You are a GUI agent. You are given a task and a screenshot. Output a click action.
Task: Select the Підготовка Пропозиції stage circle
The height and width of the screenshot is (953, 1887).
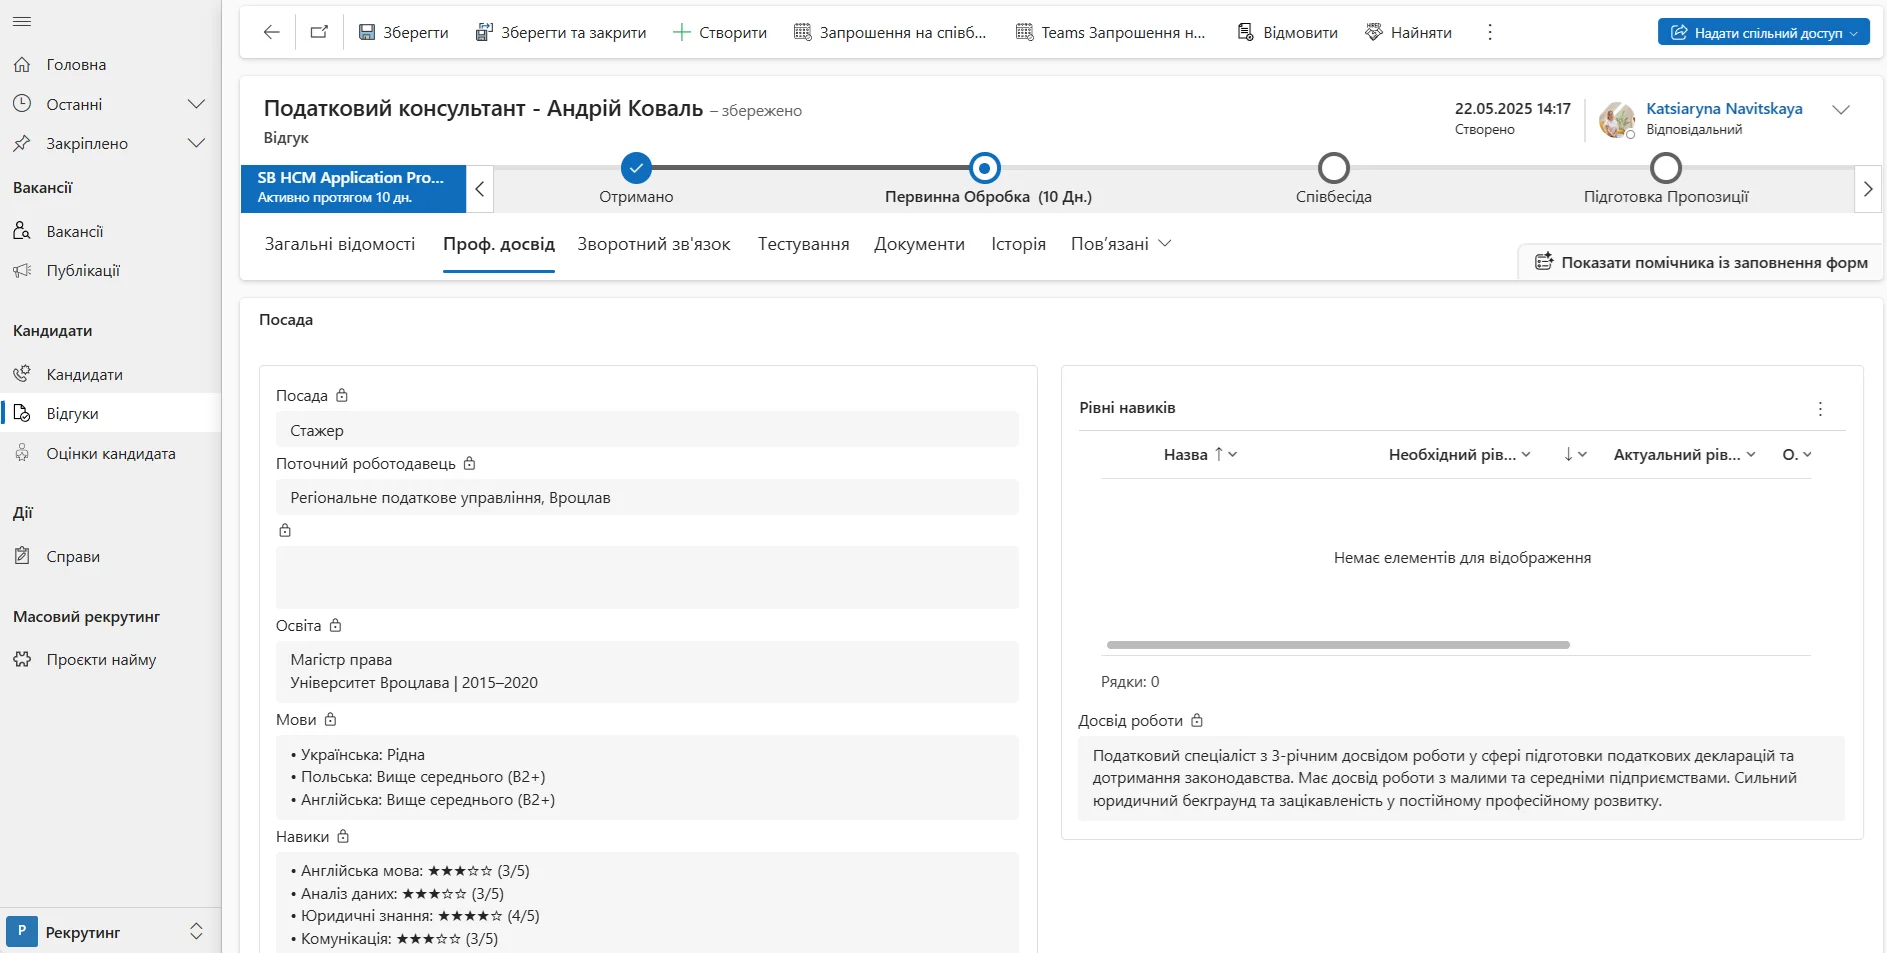tap(1665, 168)
